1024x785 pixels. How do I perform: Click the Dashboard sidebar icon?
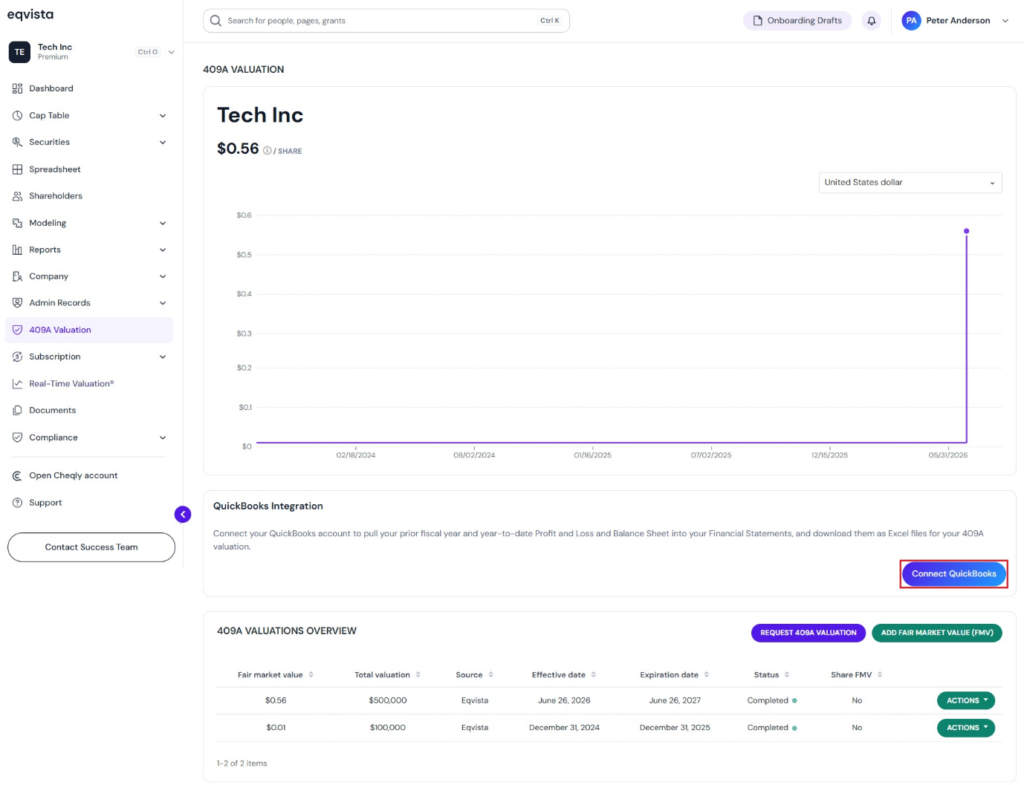click(17, 88)
